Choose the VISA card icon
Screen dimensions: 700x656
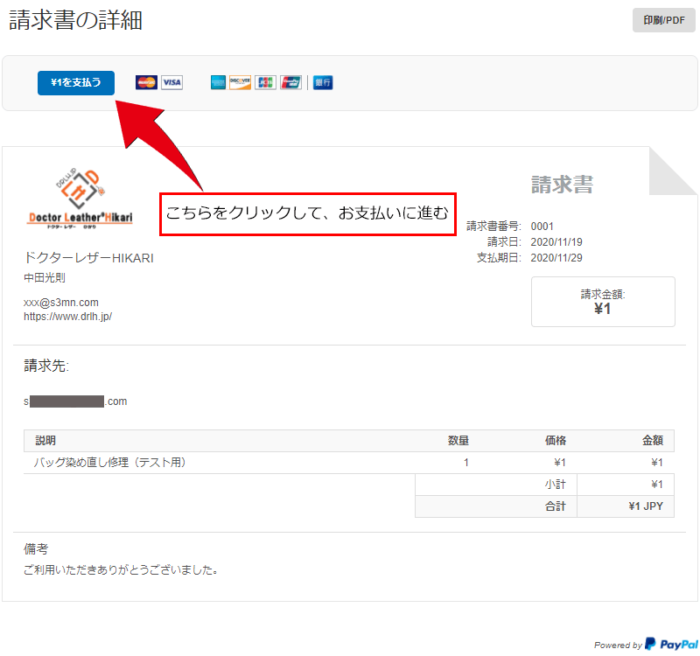click(172, 83)
